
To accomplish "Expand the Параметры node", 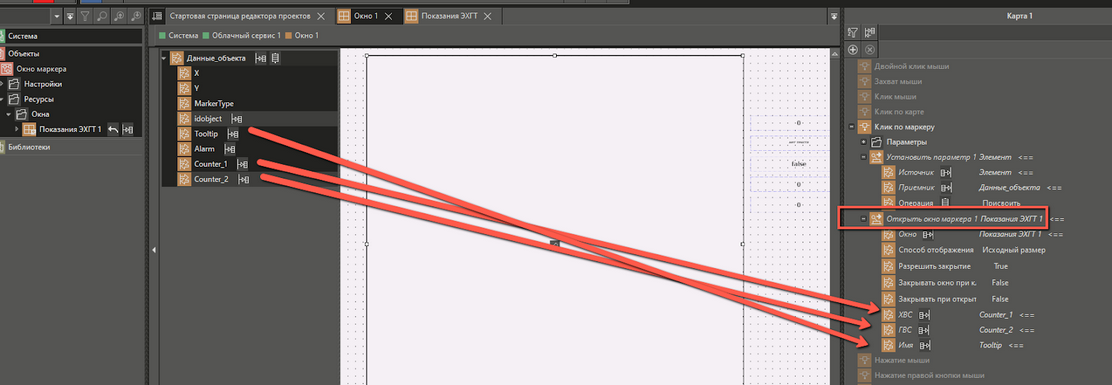I will click(x=863, y=142).
